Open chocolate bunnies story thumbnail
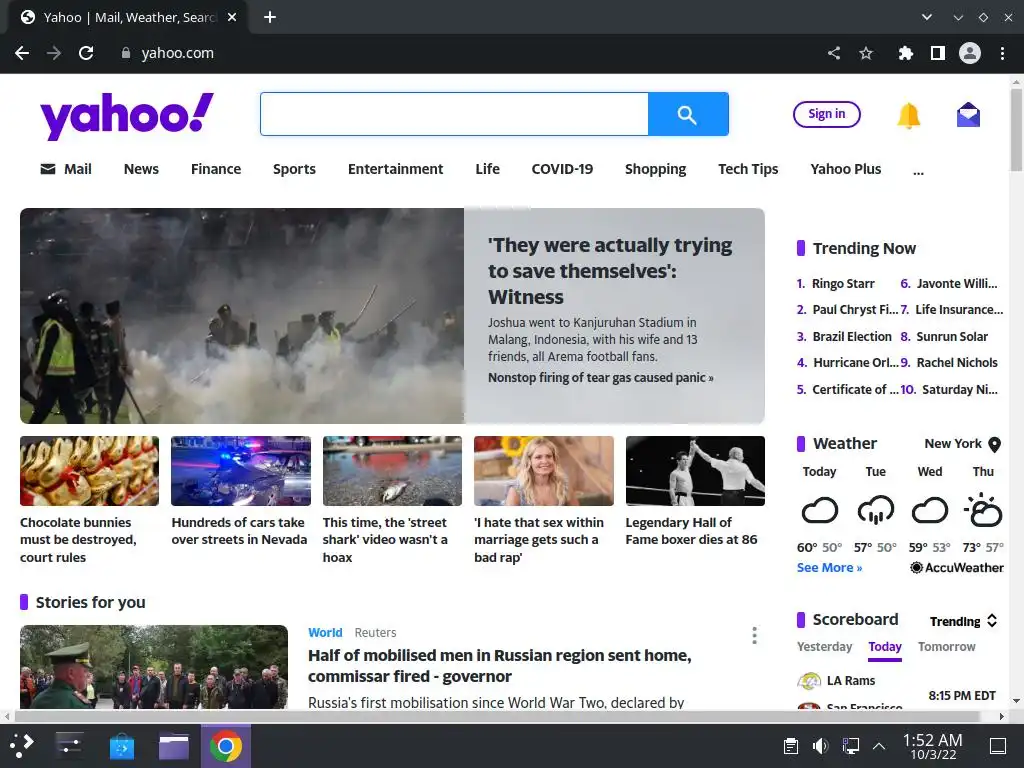The width and height of the screenshot is (1024, 768). click(x=89, y=471)
